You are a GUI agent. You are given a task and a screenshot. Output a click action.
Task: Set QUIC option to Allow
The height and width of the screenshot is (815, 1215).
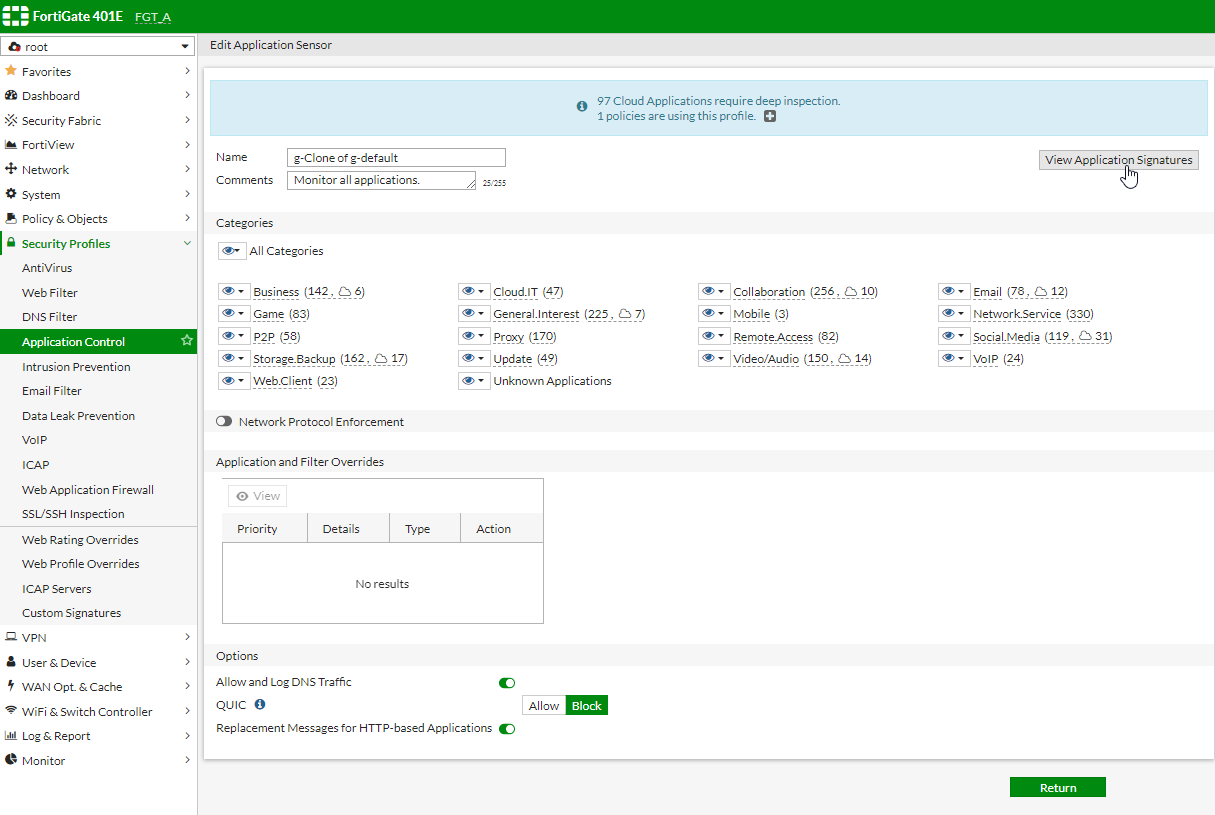[544, 706]
